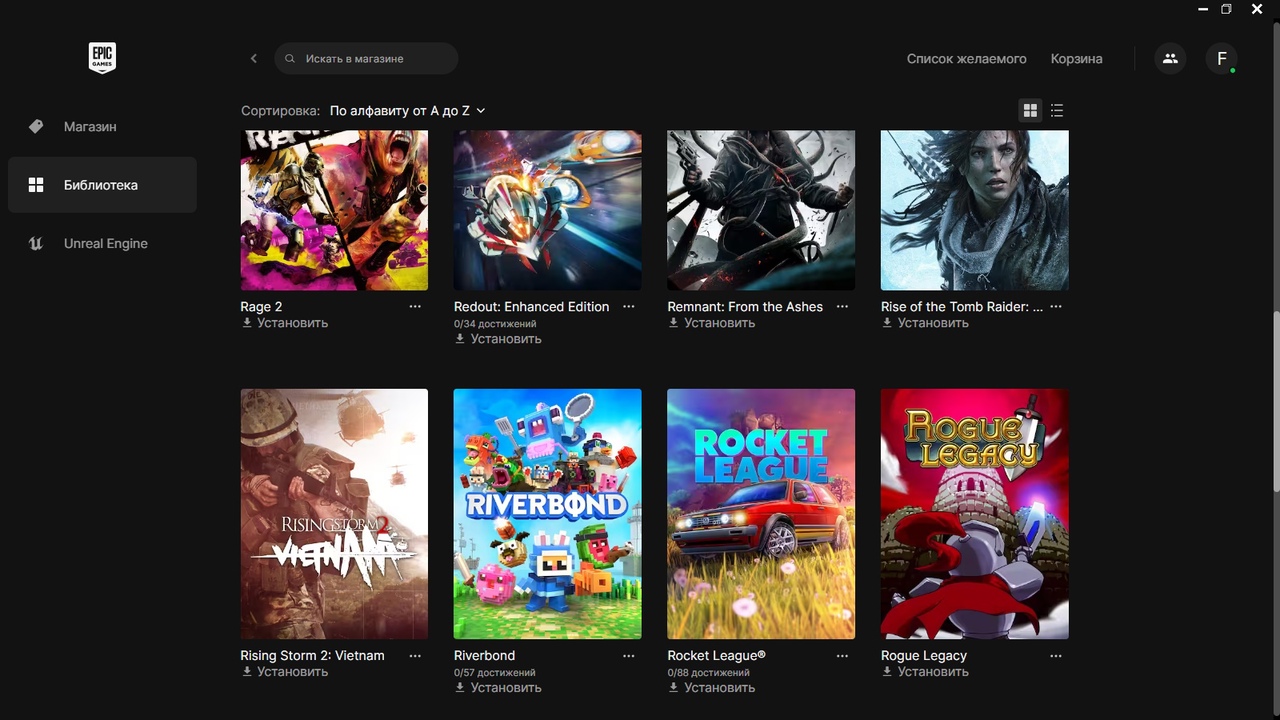The width and height of the screenshot is (1280, 720).
Task: Open Remnant: From the Ashes options menu
Action: [x=842, y=307]
